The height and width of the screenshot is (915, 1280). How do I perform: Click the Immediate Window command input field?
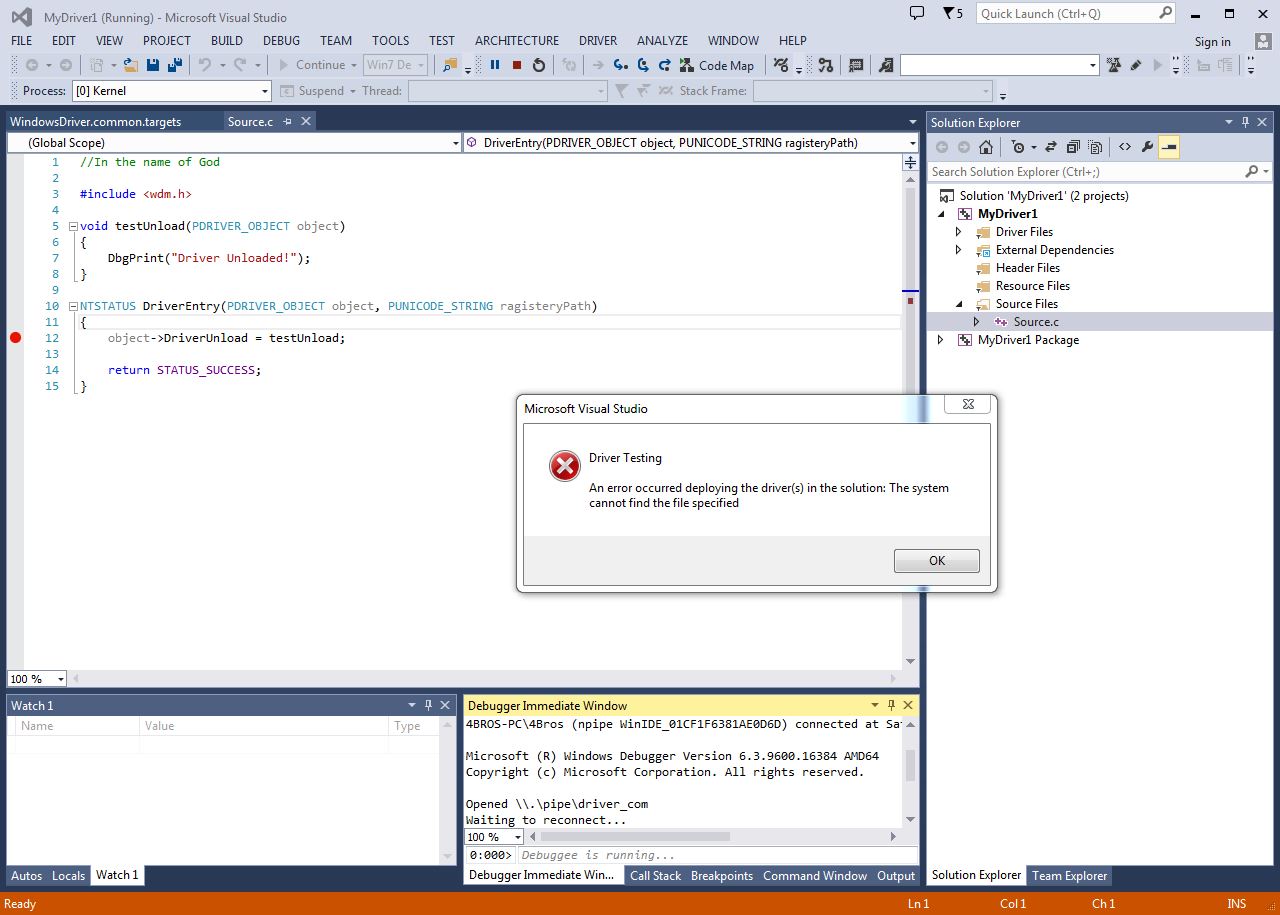tap(716, 855)
